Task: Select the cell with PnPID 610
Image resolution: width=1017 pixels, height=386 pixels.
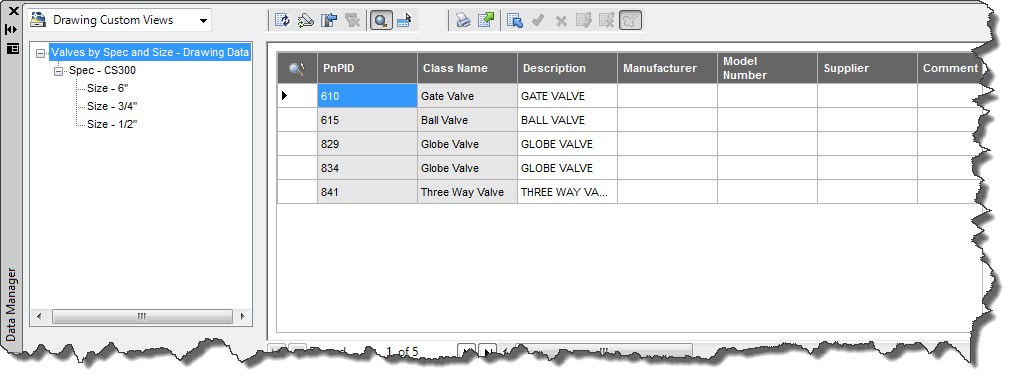Action: (x=367, y=96)
